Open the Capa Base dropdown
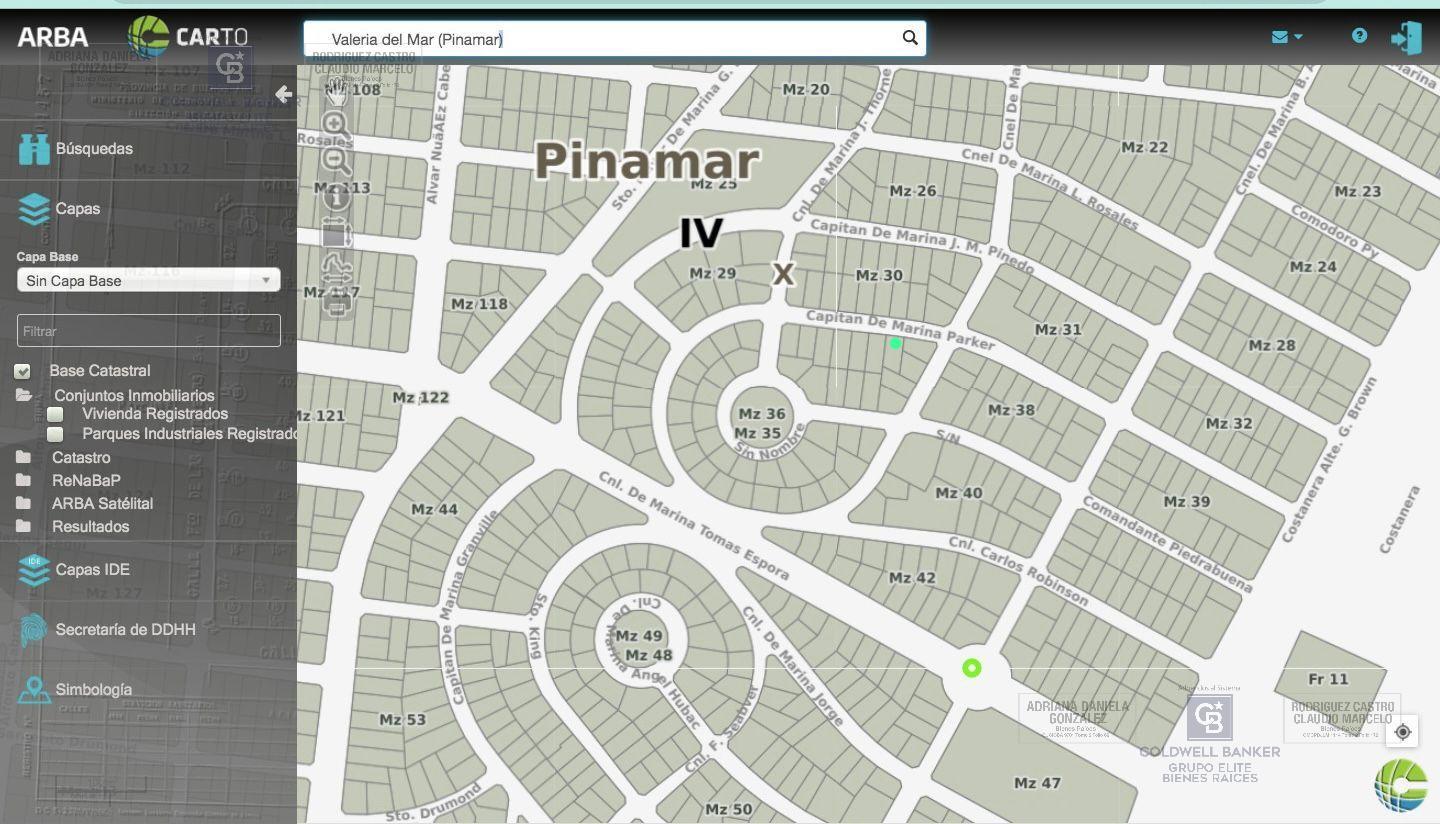1440x824 pixels. (x=148, y=280)
